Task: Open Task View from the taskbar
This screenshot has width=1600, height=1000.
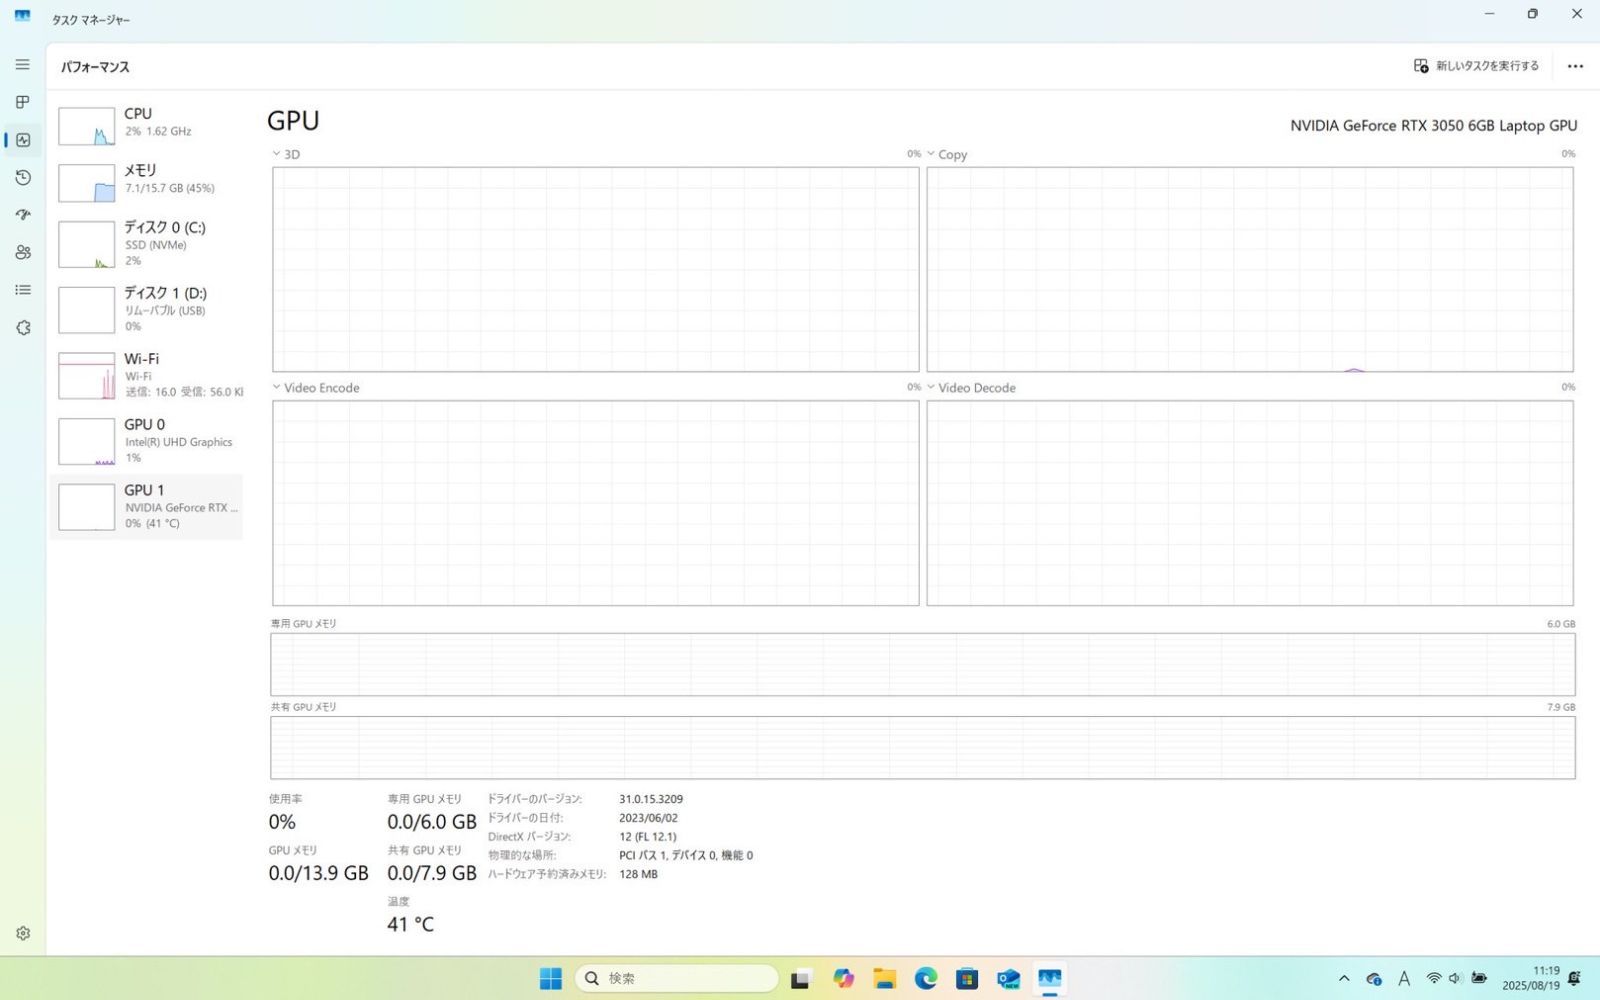Action: click(800, 979)
